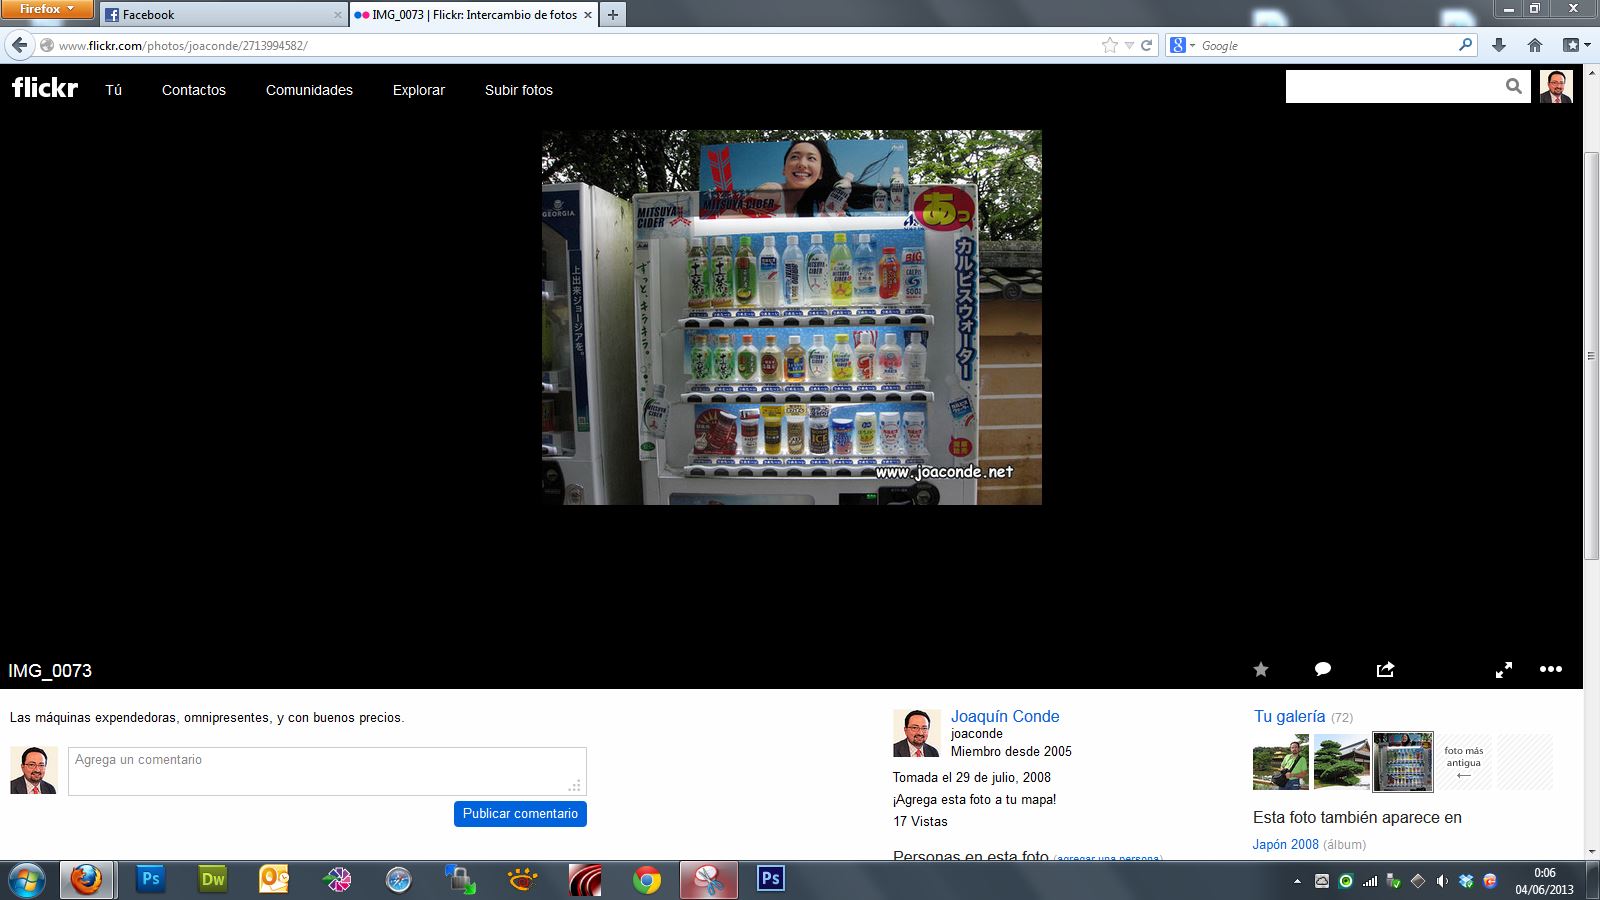Screen dimensions: 1600x900
Task: Click the vending machine photo
Action: point(792,317)
